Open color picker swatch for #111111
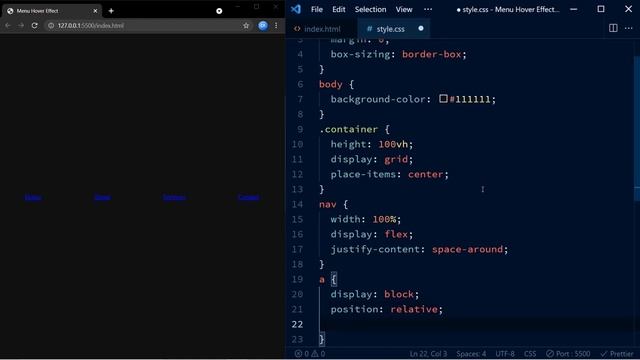Viewport: 640px width, 360px height. 443,98
